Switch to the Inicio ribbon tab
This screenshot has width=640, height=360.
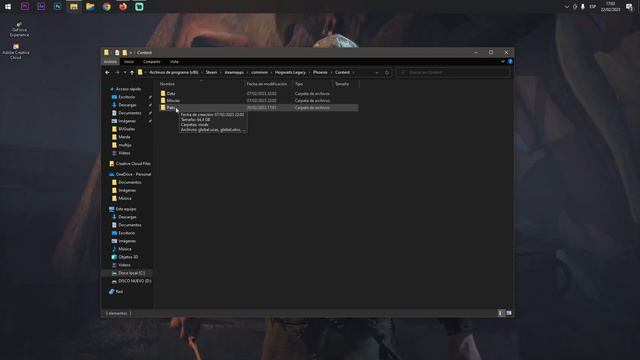[129, 61]
